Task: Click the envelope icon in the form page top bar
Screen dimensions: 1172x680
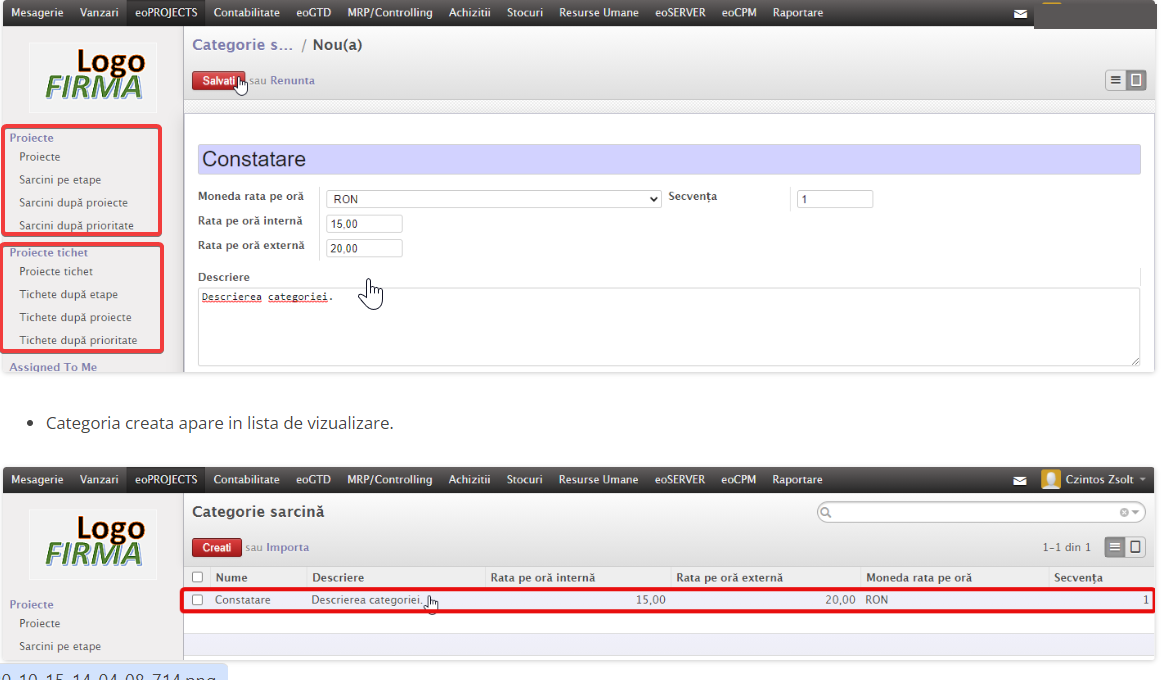Action: pyautogui.click(x=1020, y=14)
